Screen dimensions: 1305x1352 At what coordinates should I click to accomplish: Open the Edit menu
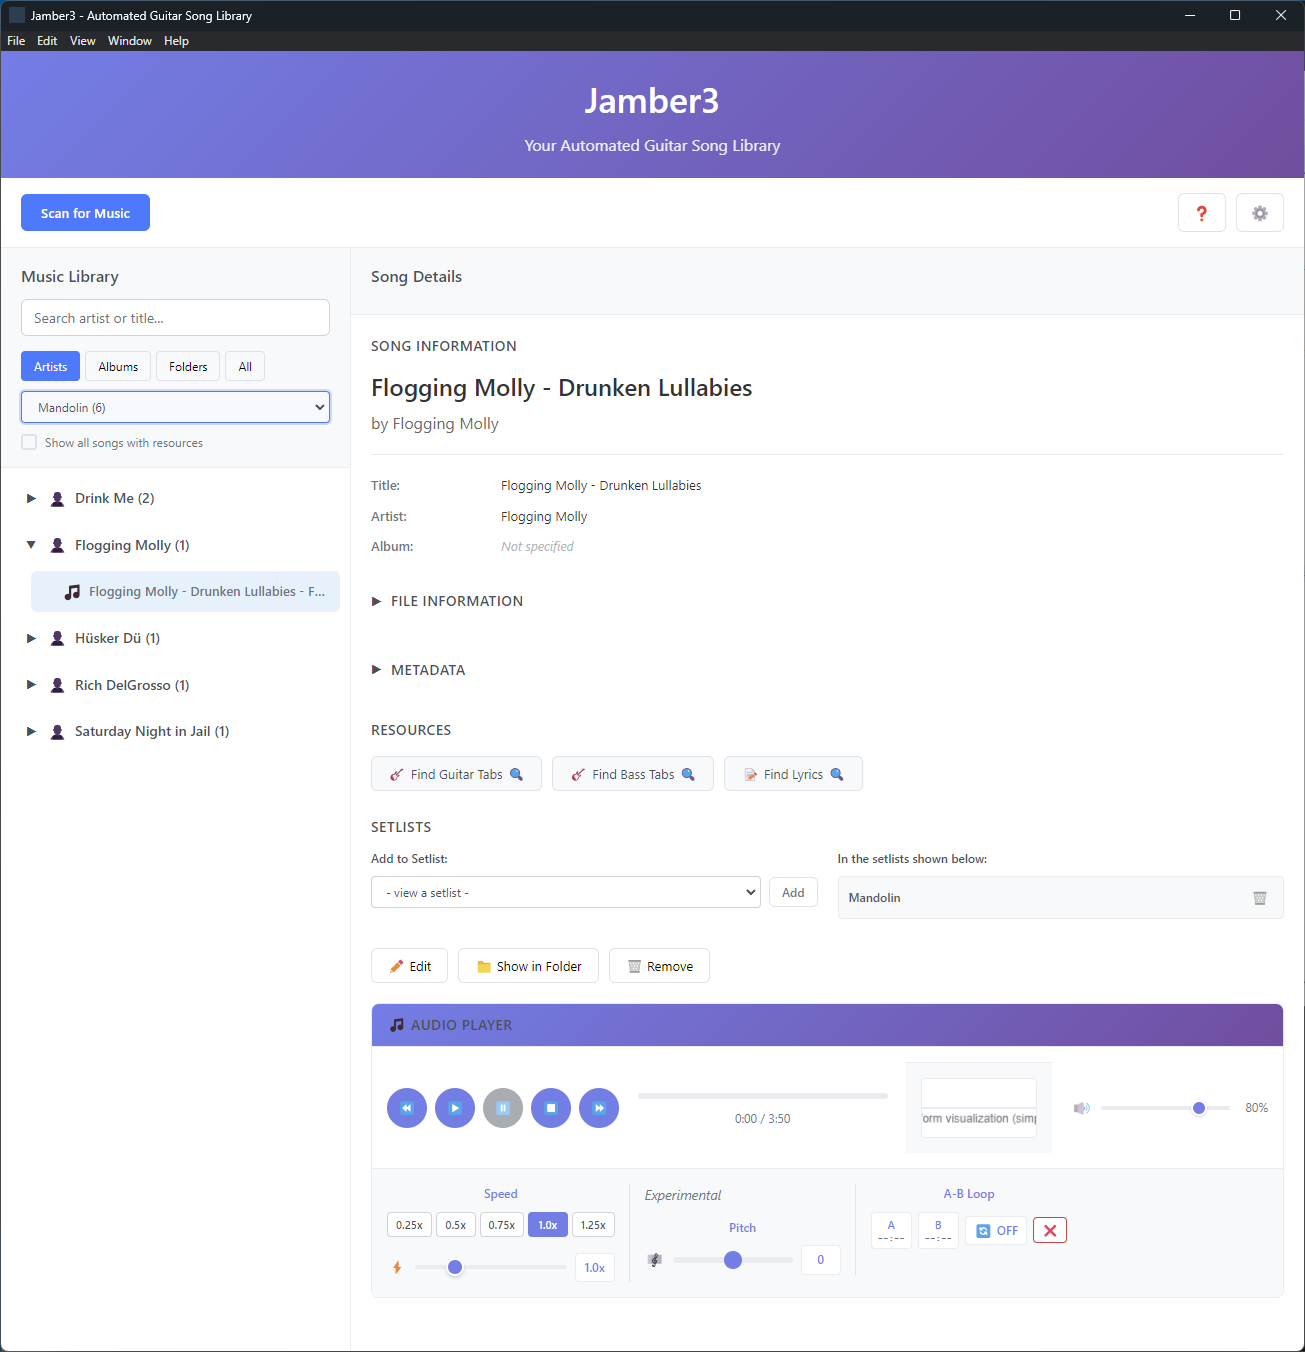(47, 41)
